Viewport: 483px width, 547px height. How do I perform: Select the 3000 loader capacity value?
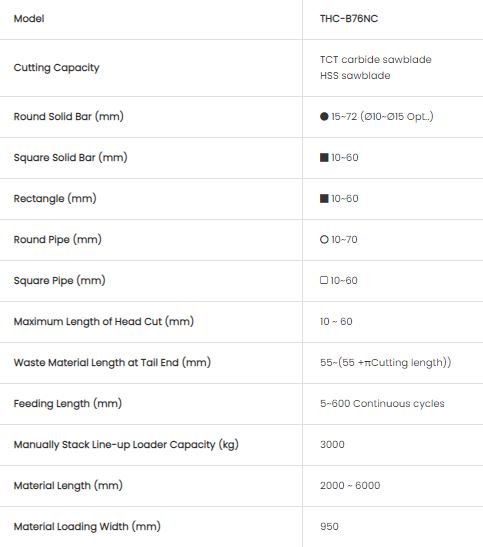tap(332, 444)
